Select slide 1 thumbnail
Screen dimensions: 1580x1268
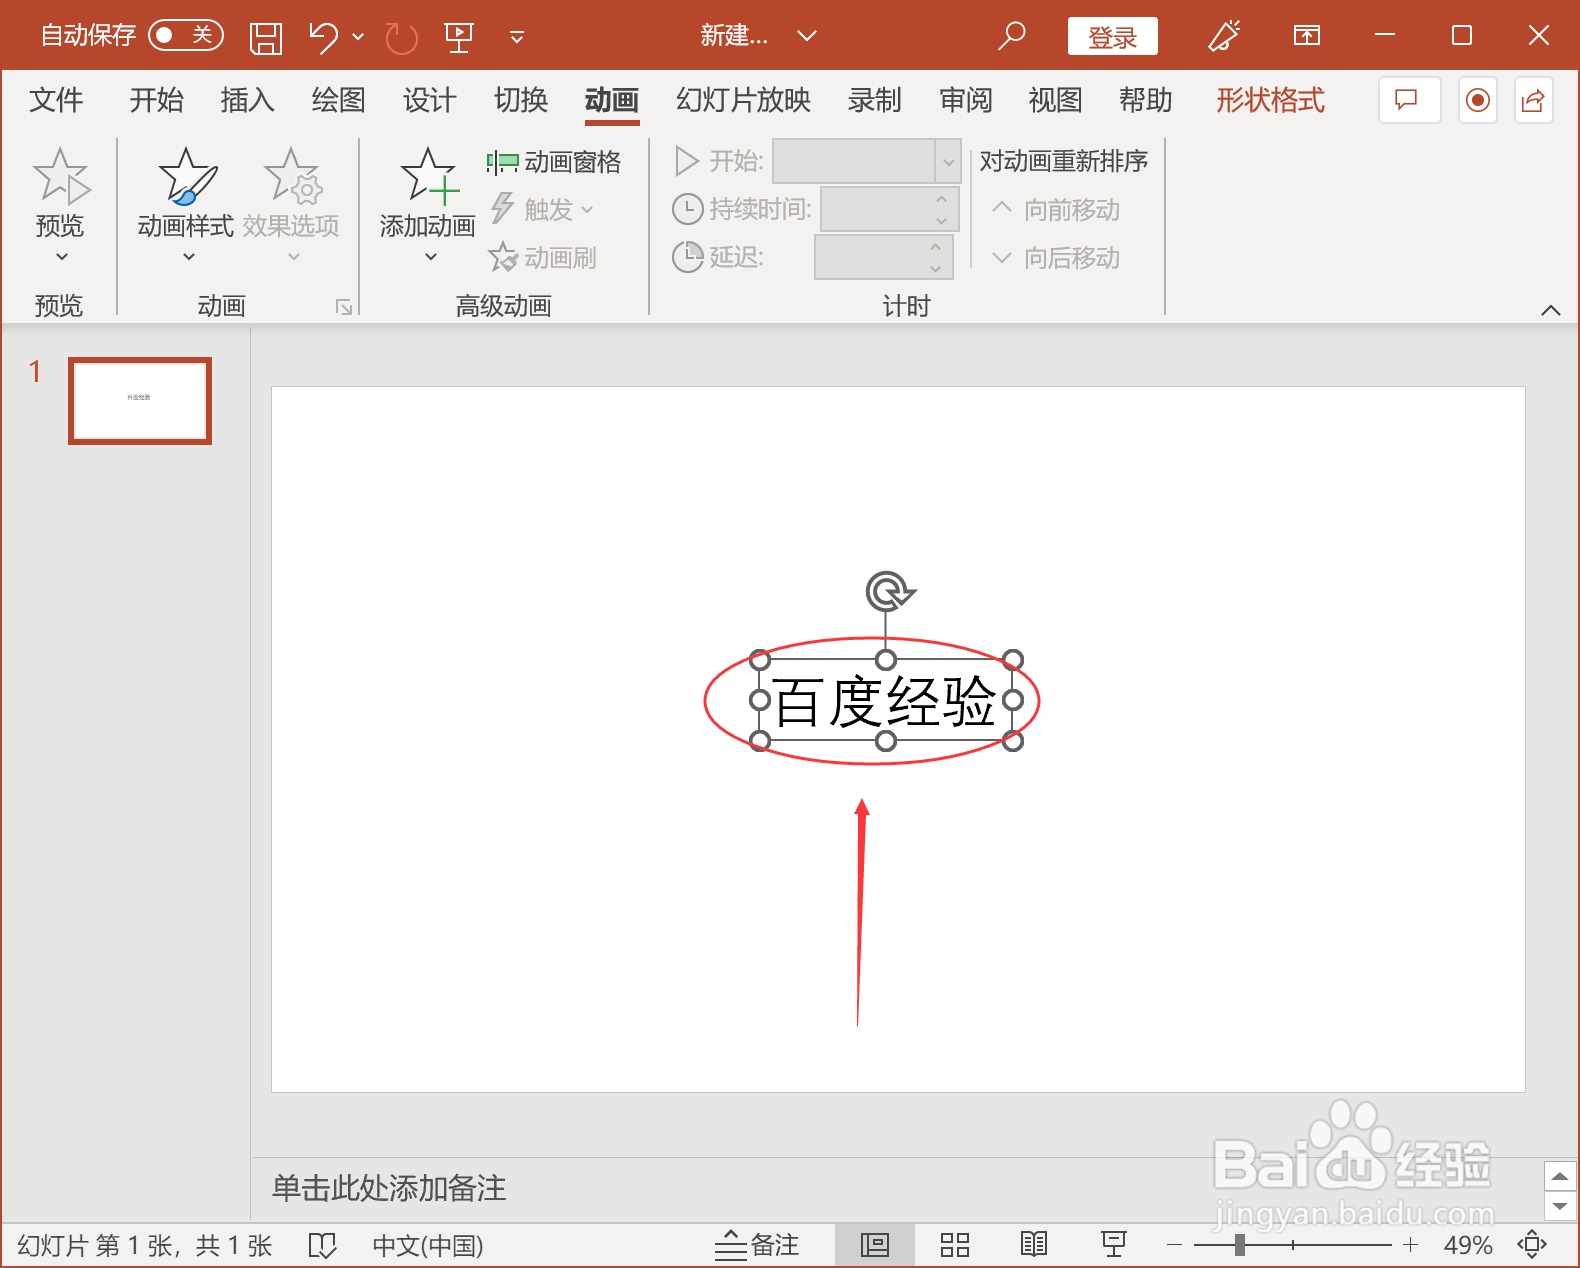140,400
